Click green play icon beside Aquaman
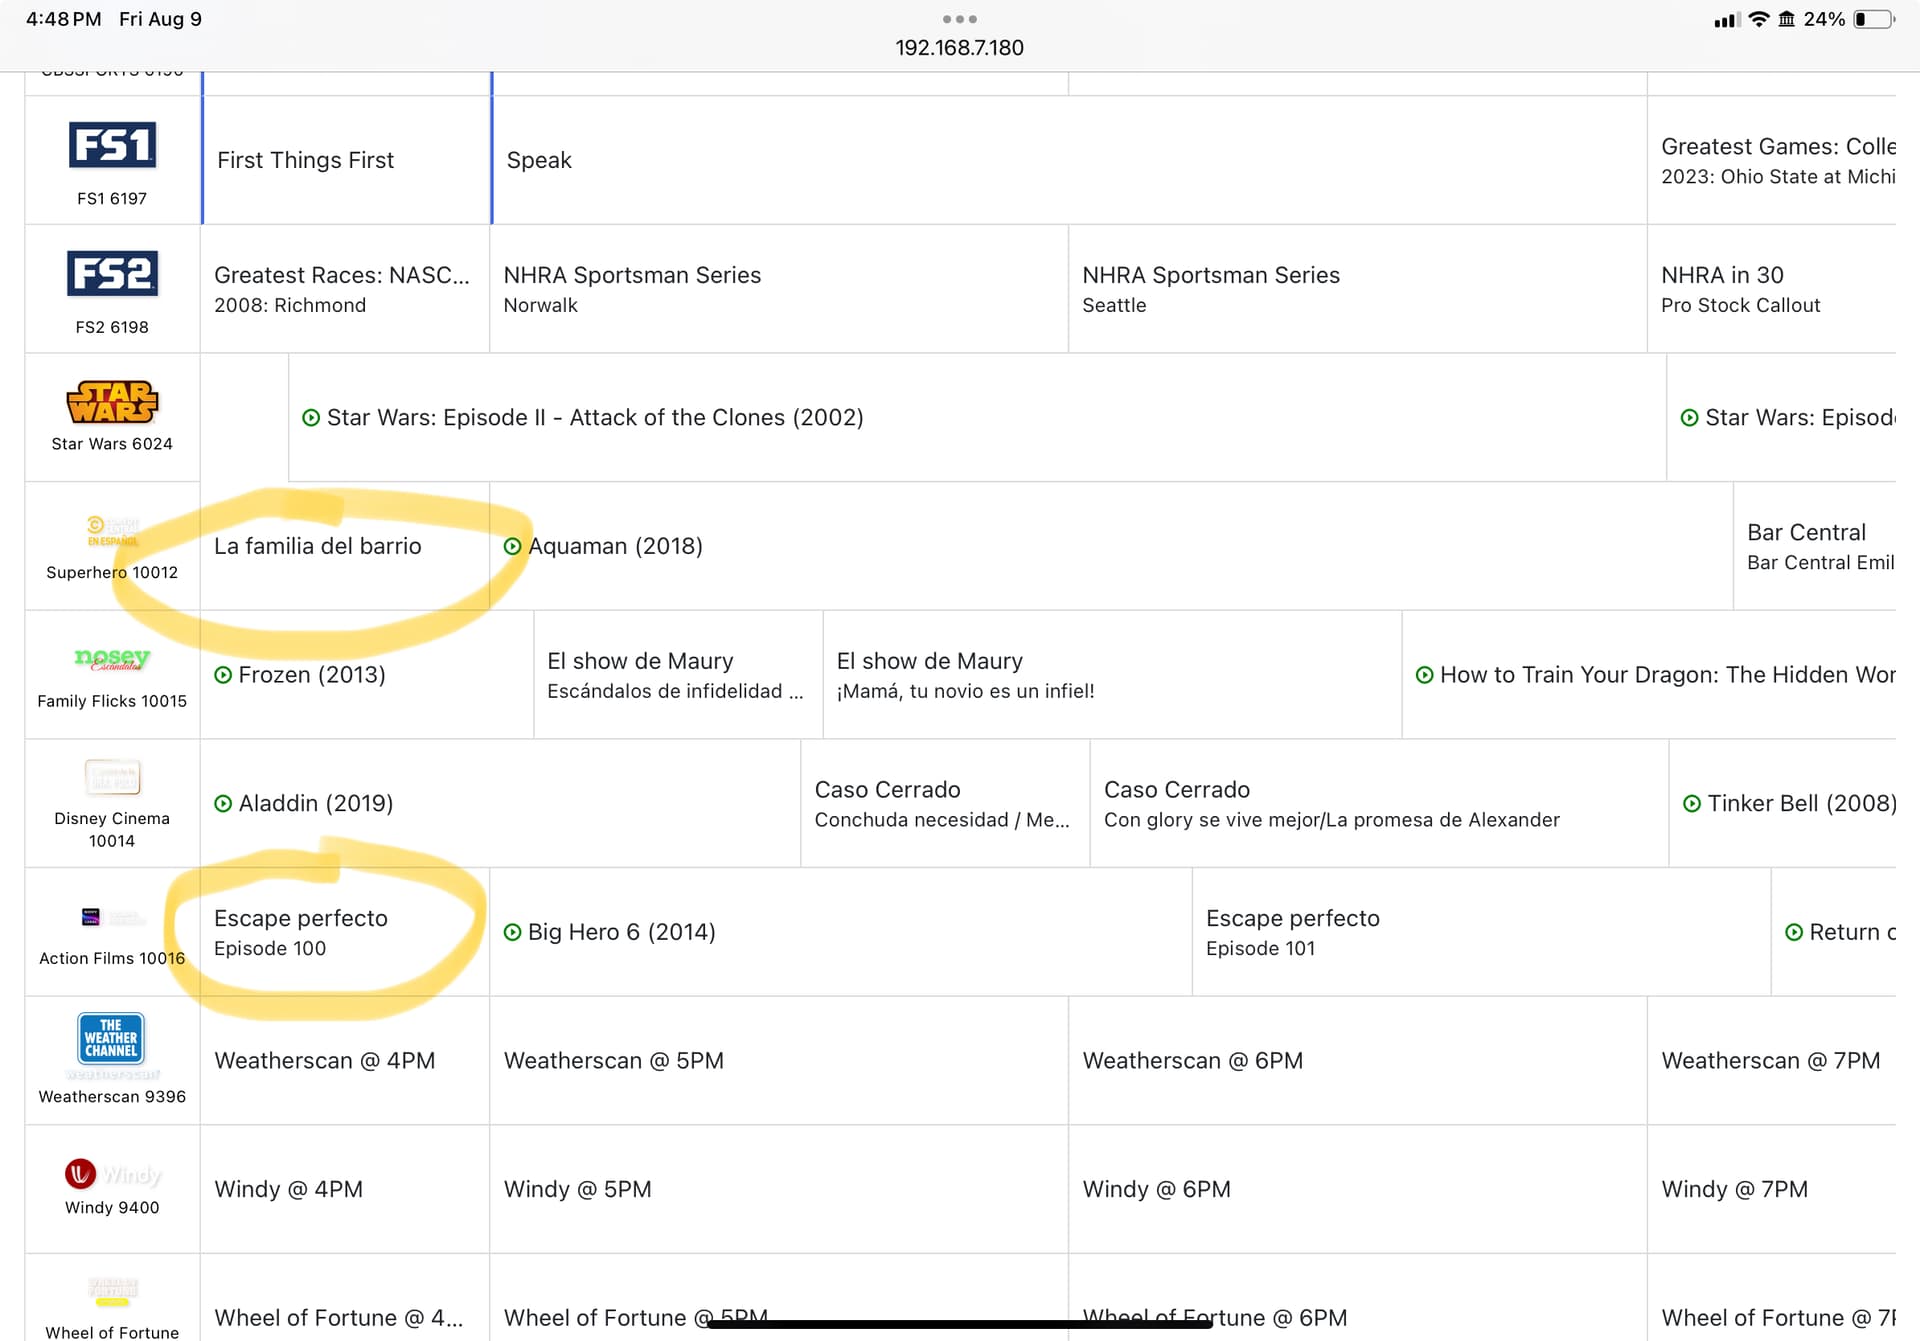 (512, 546)
